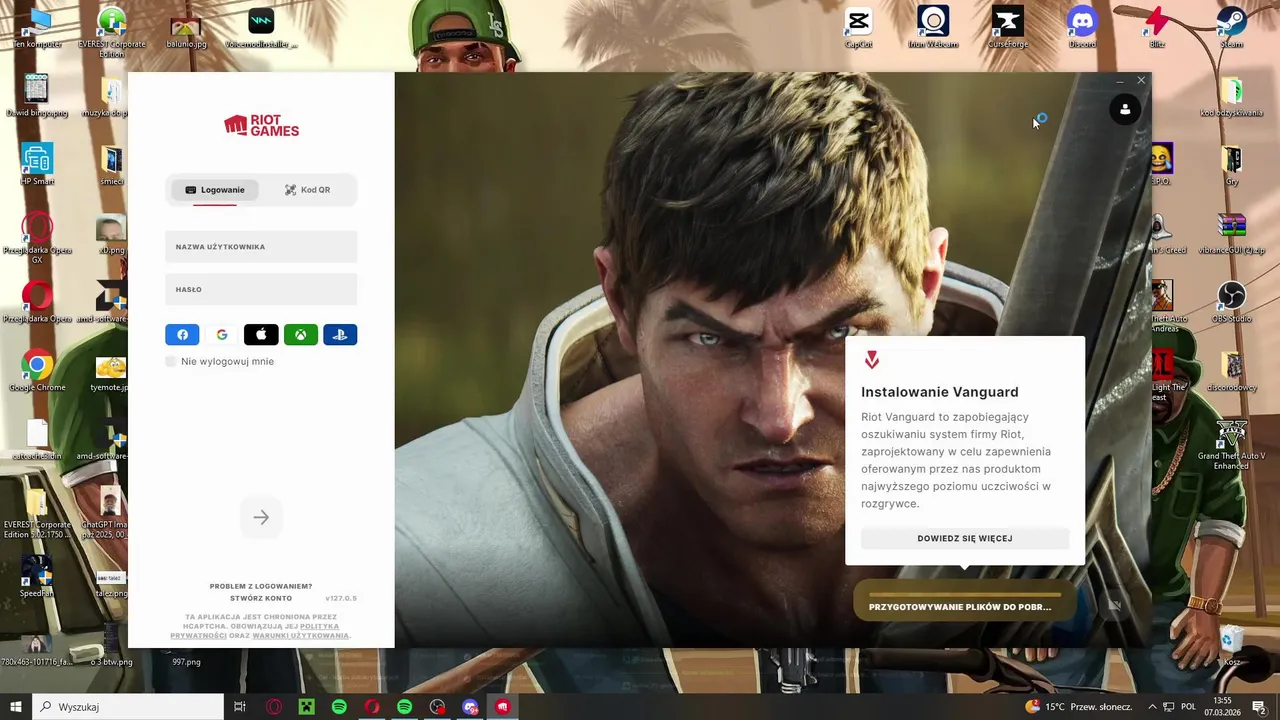Select the Gry folder on desktop
Image resolution: width=1280 pixels, height=720 pixels.
click(x=1231, y=165)
